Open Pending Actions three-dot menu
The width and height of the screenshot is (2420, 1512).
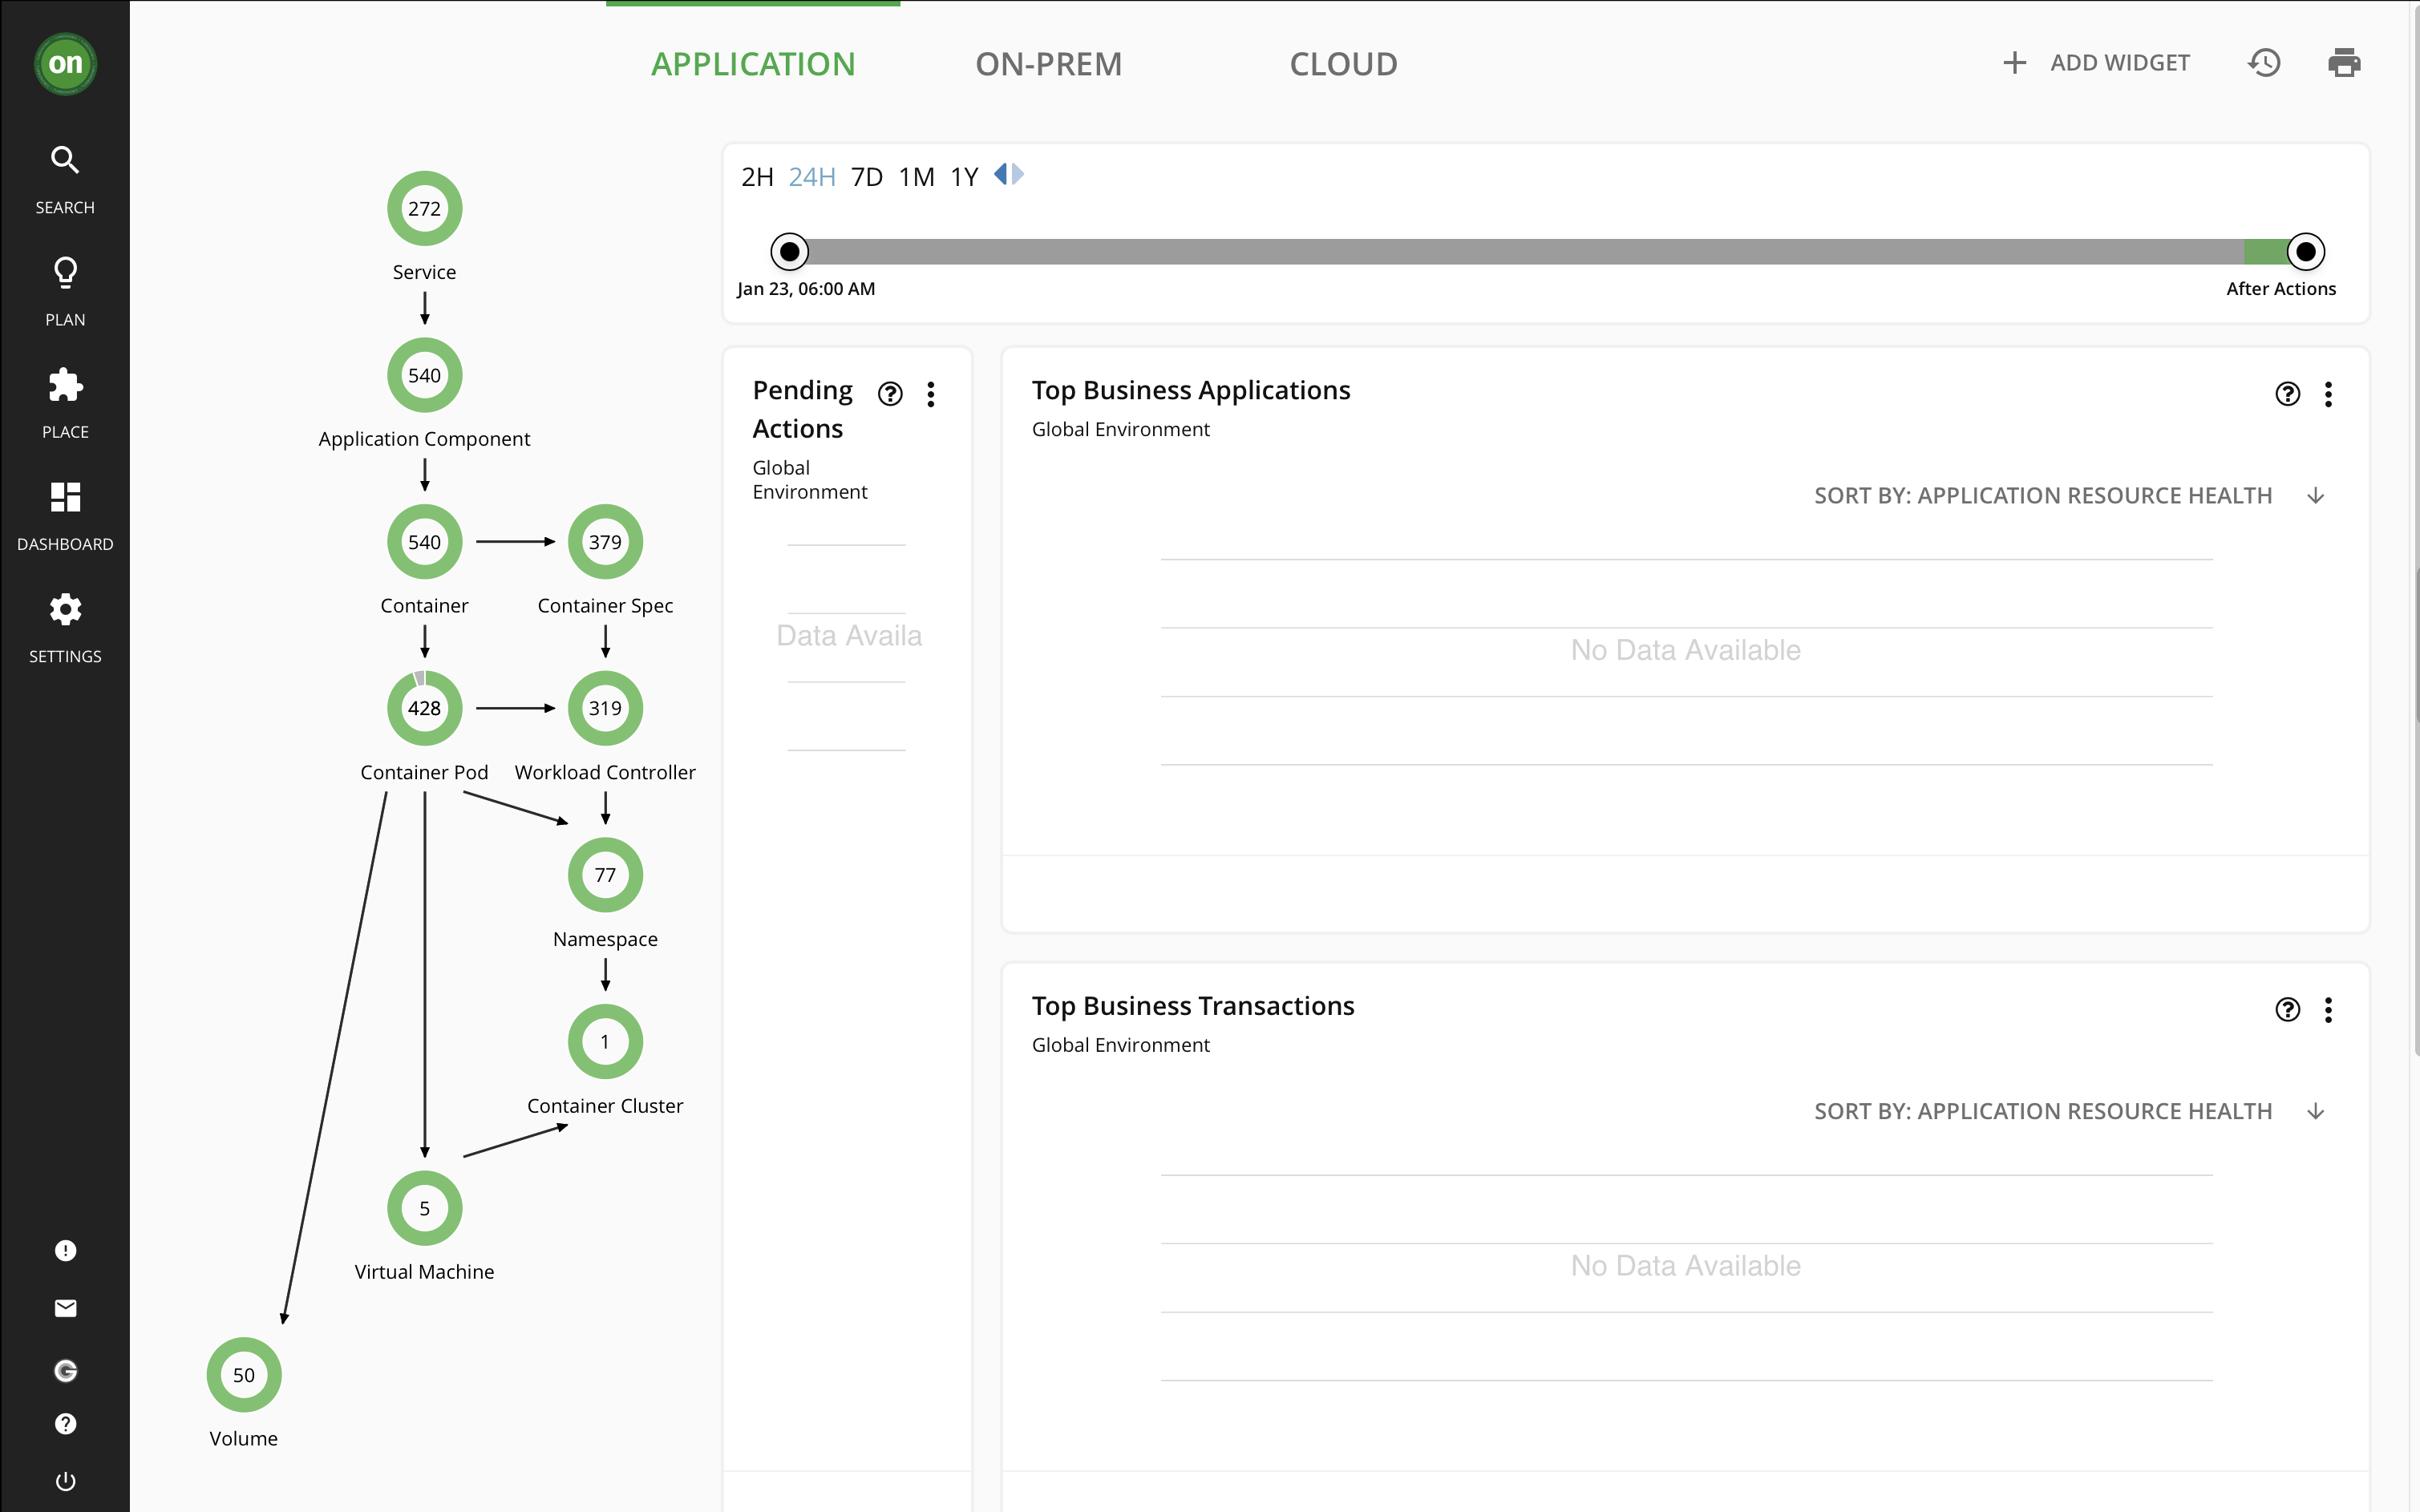(x=931, y=394)
